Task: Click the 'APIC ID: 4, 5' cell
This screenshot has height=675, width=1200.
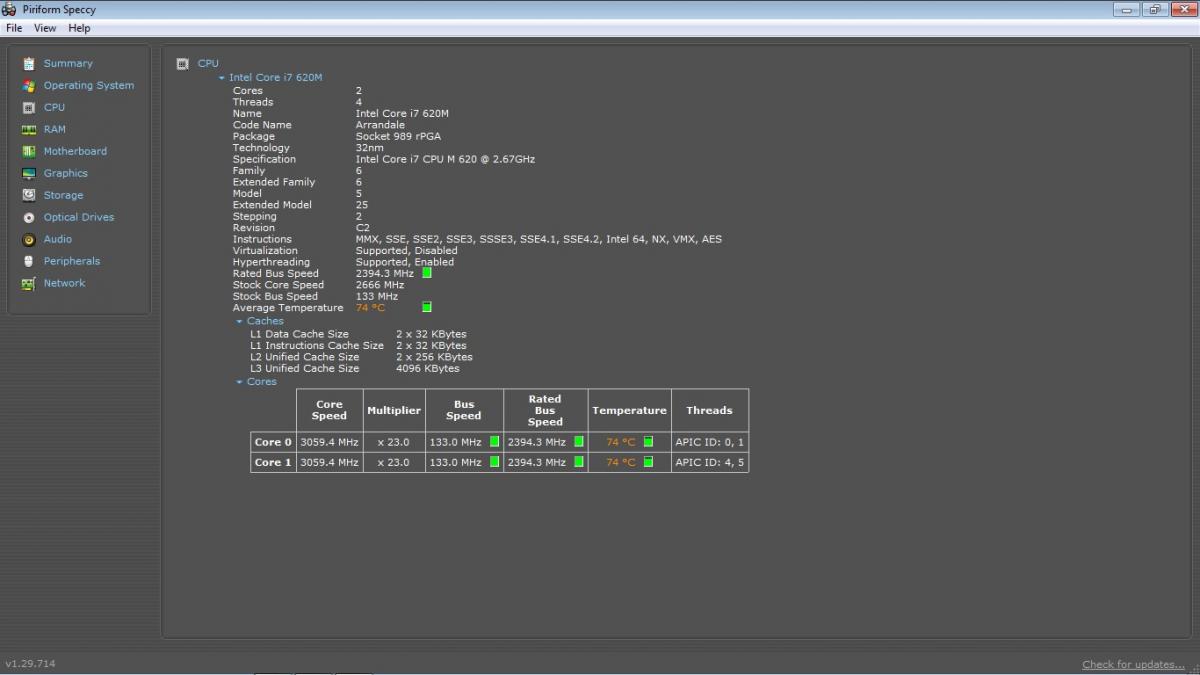Action: 709,462
